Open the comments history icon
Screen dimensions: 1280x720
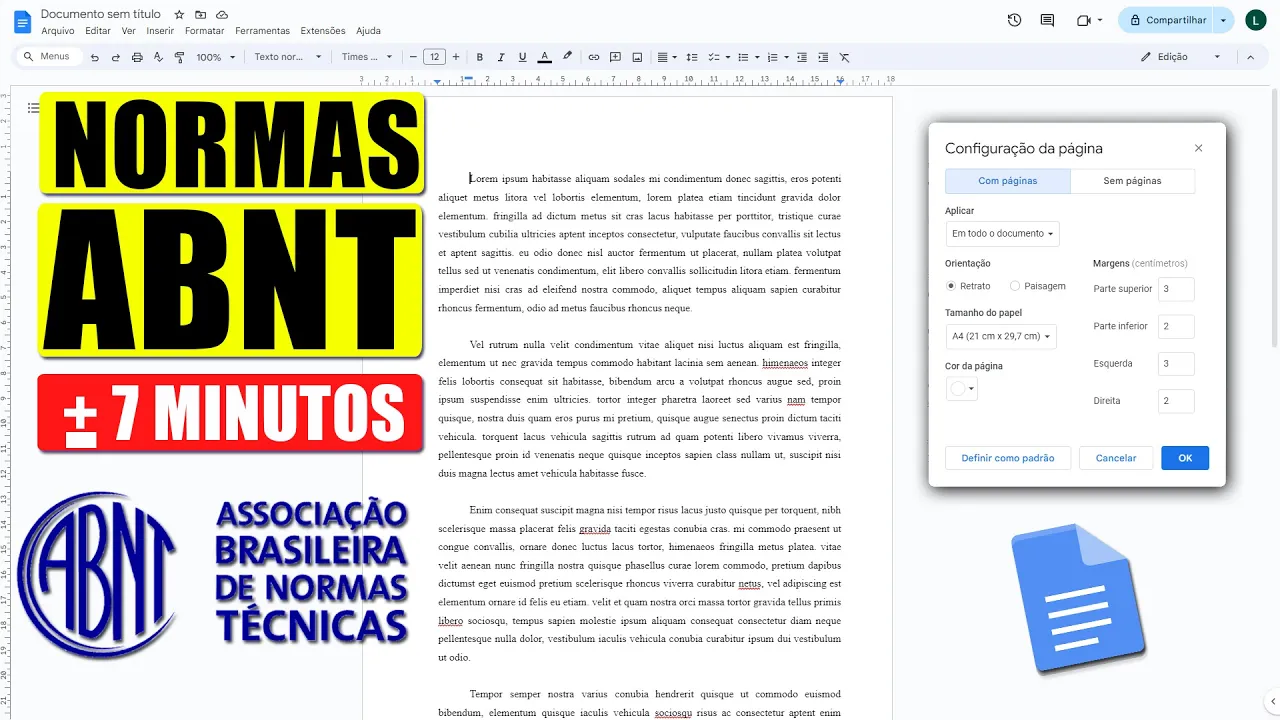click(1047, 20)
